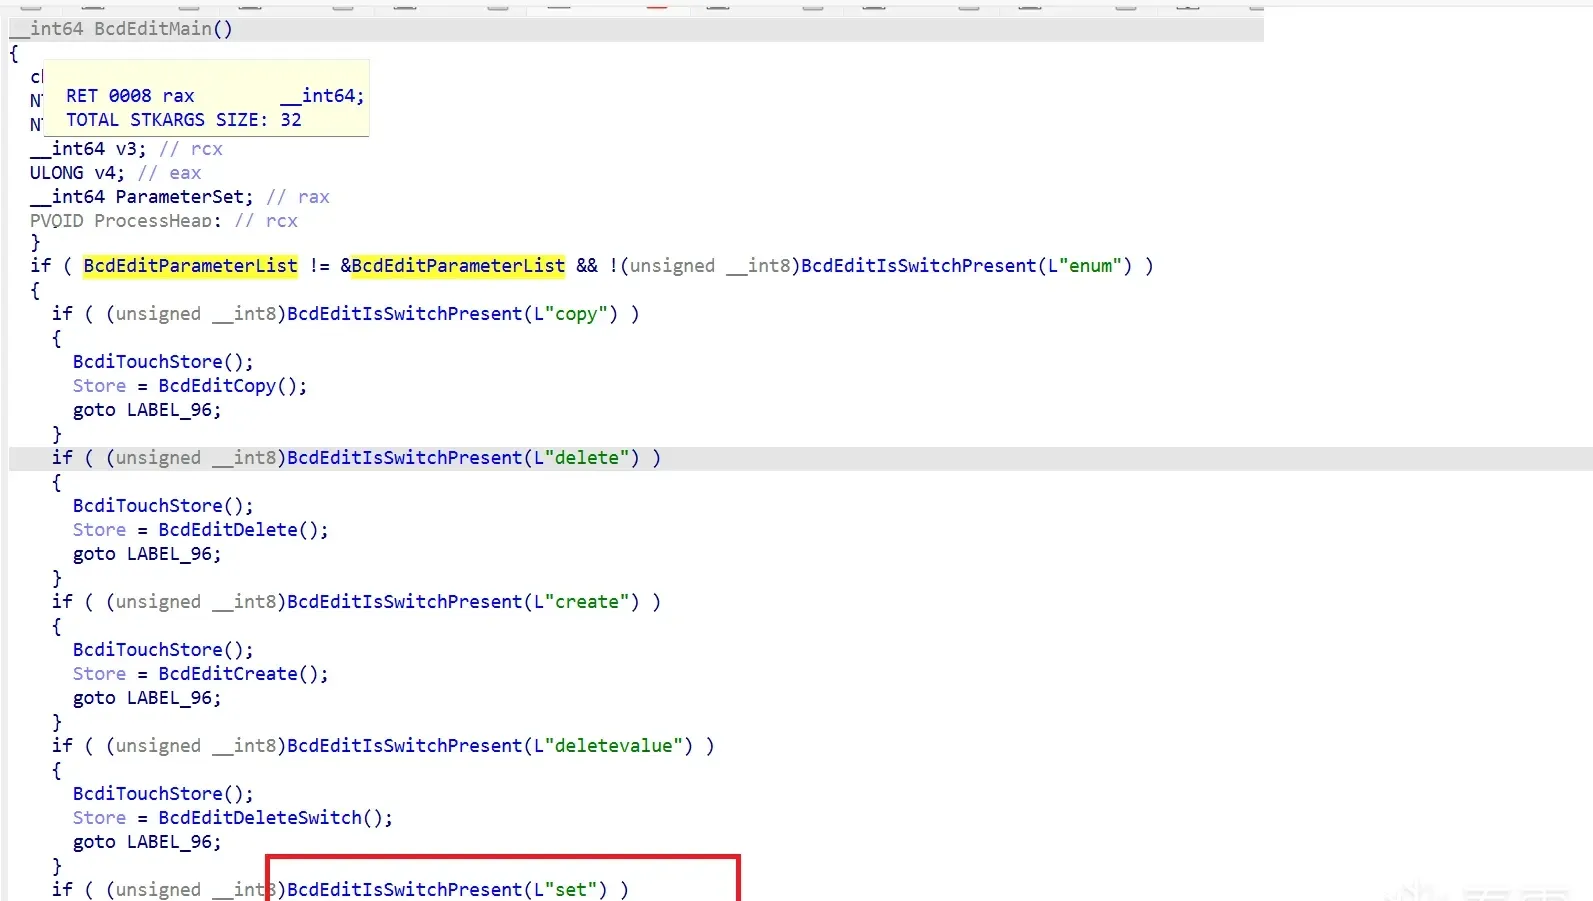Click BcdiTouchStore call above BcdEditDeleteSwitch
This screenshot has width=1593, height=901.
click(163, 794)
